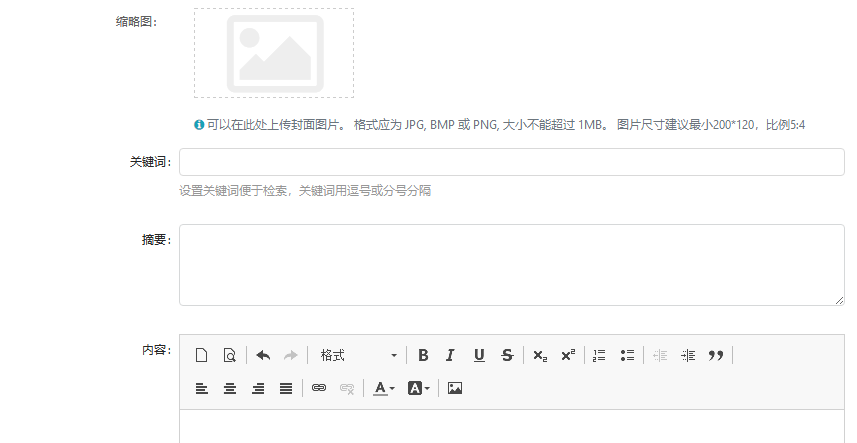
Task: Open the preview document tool
Action: [x=229, y=355]
